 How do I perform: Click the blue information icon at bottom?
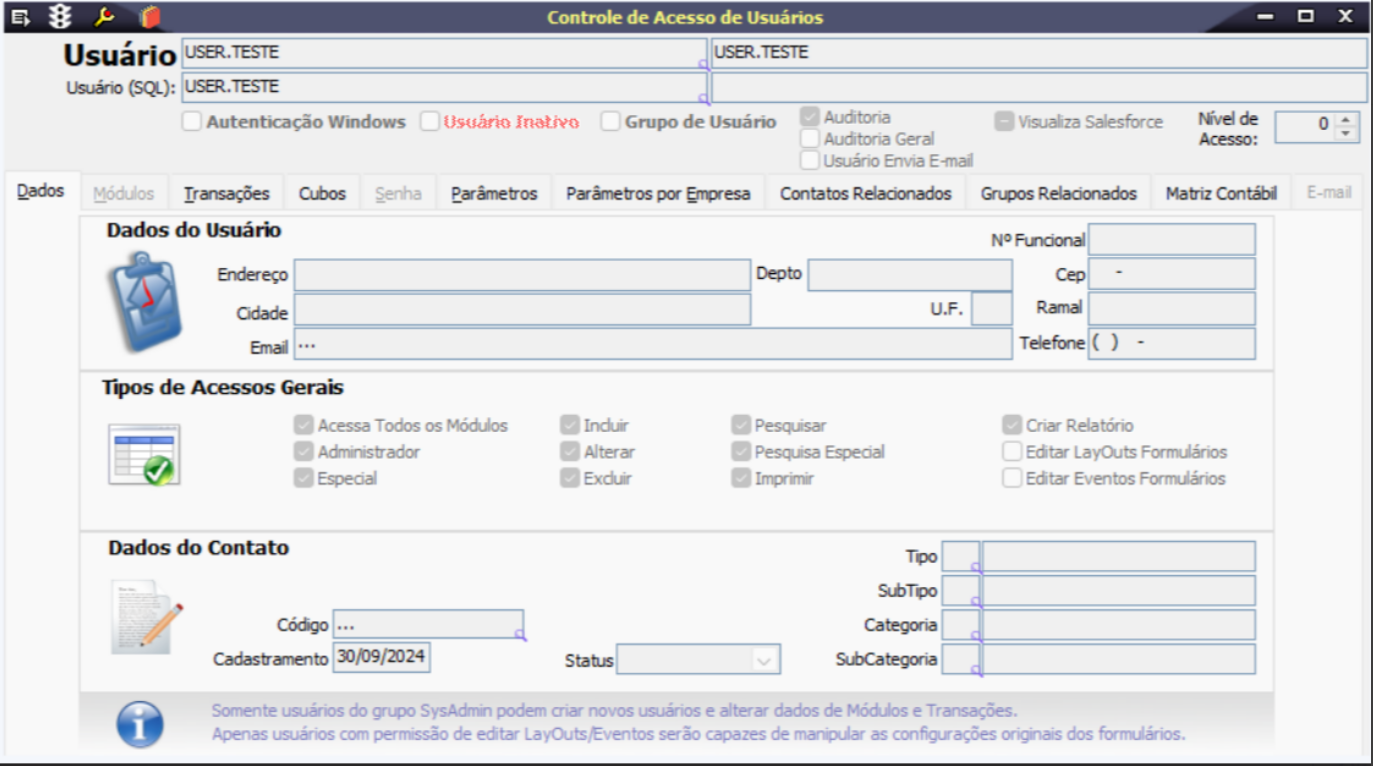pyautogui.click(x=140, y=724)
